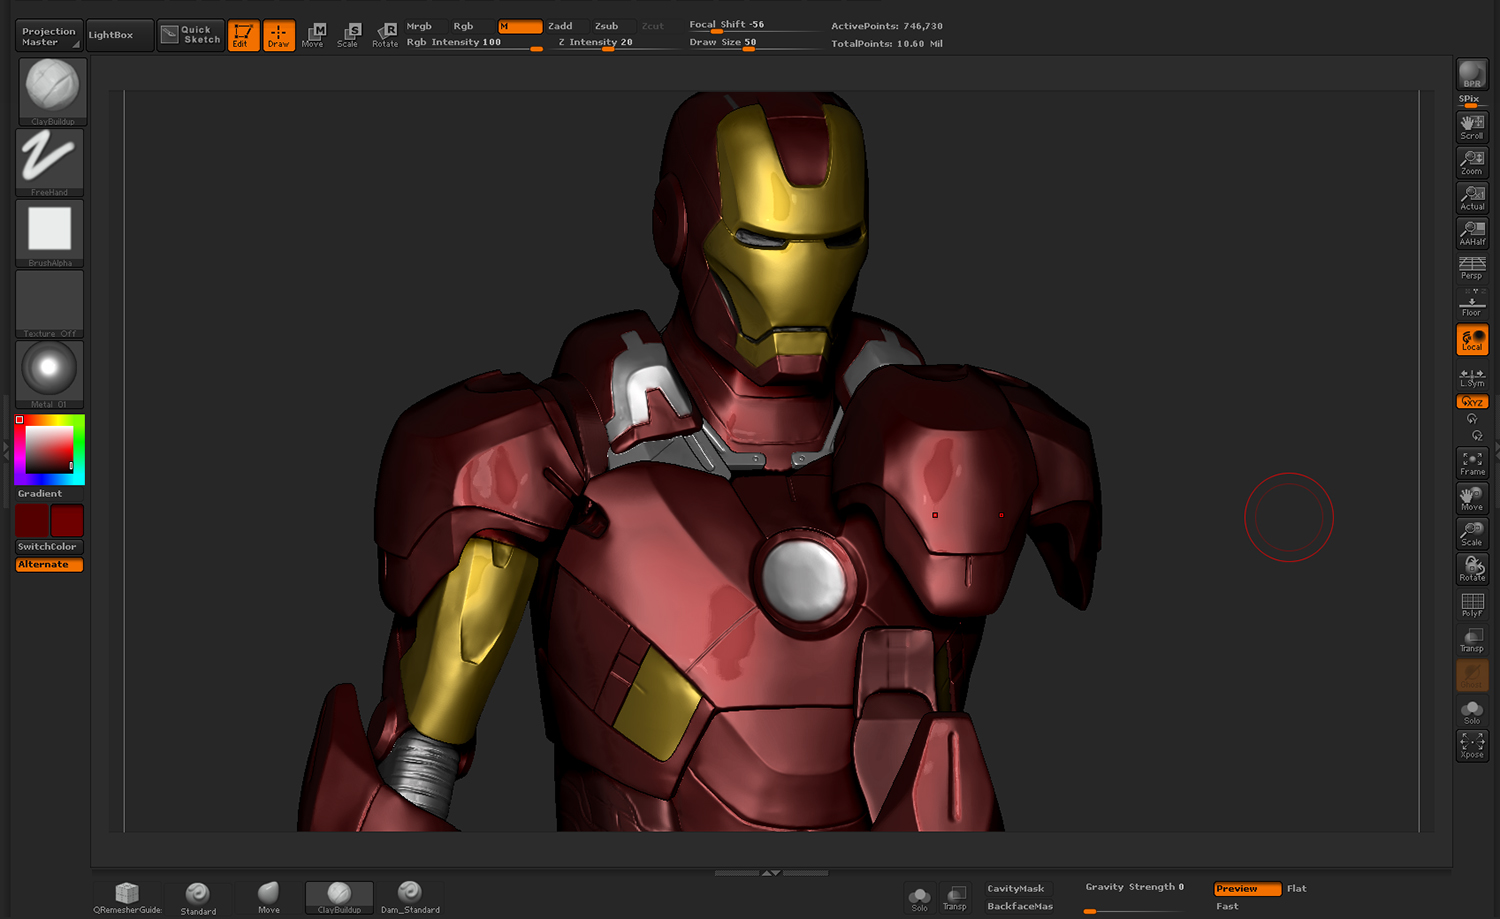This screenshot has width=1500, height=919.
Task: Click the Projection Master button
Action: pyautogui.click(x=49, y=36)
